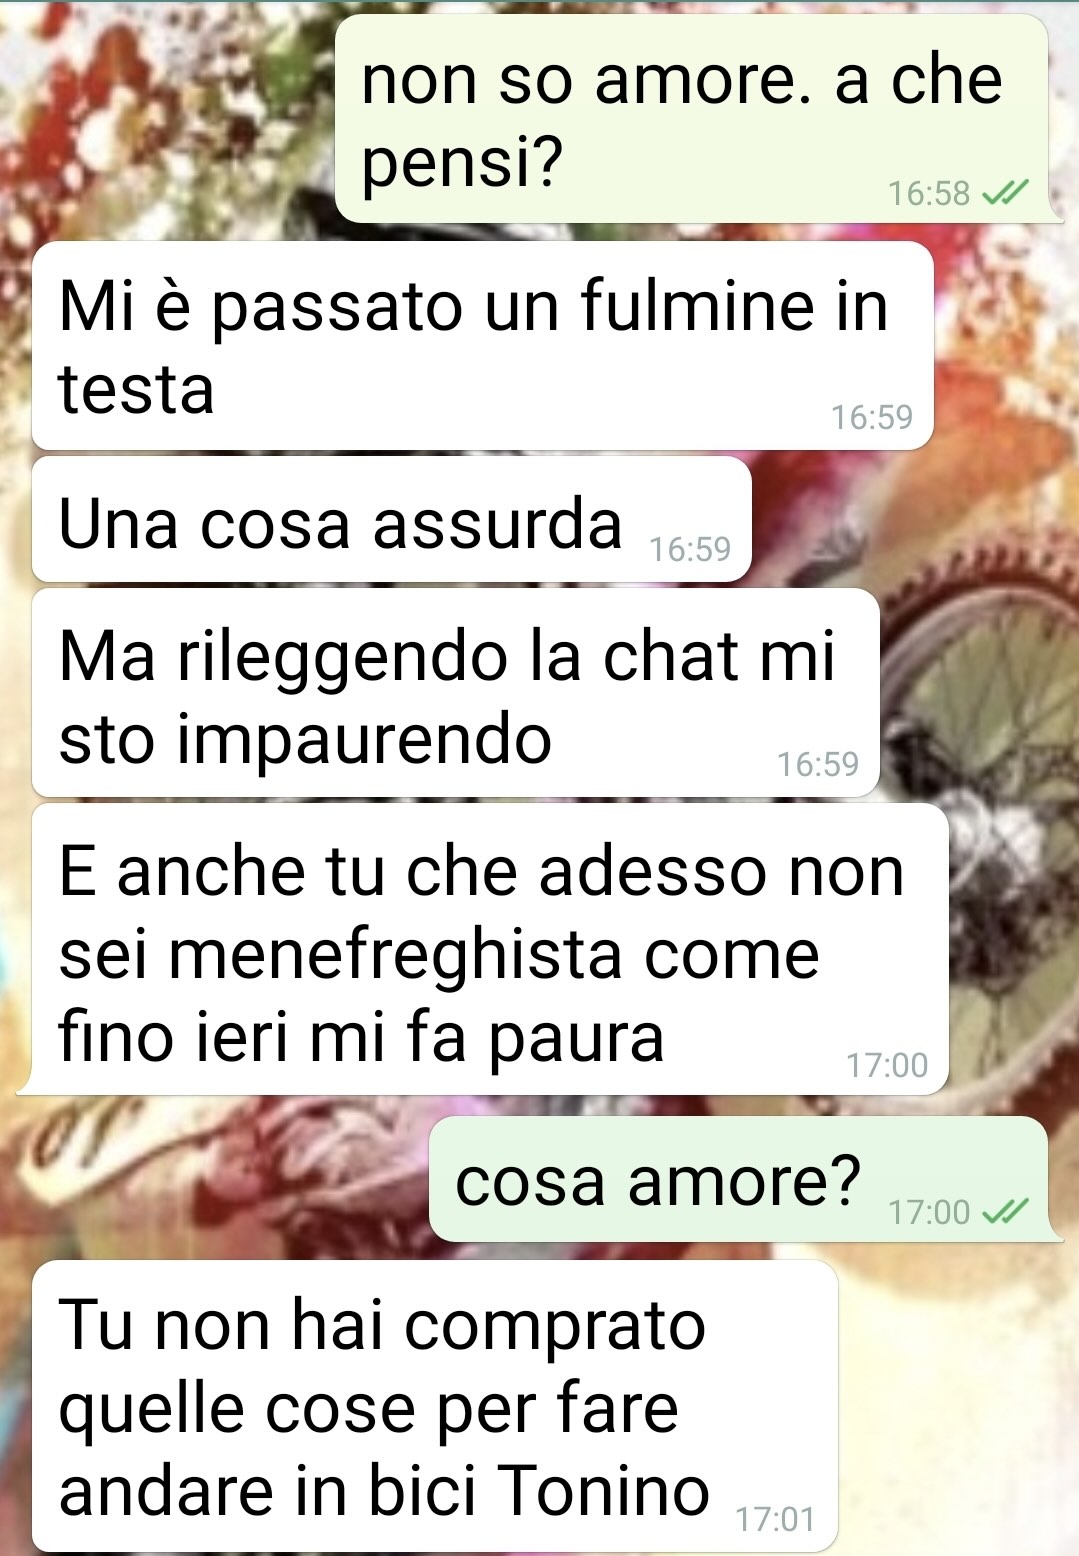
Task: Tap the double checkmark beside 17:00
Action: tap(1006, 1212)
